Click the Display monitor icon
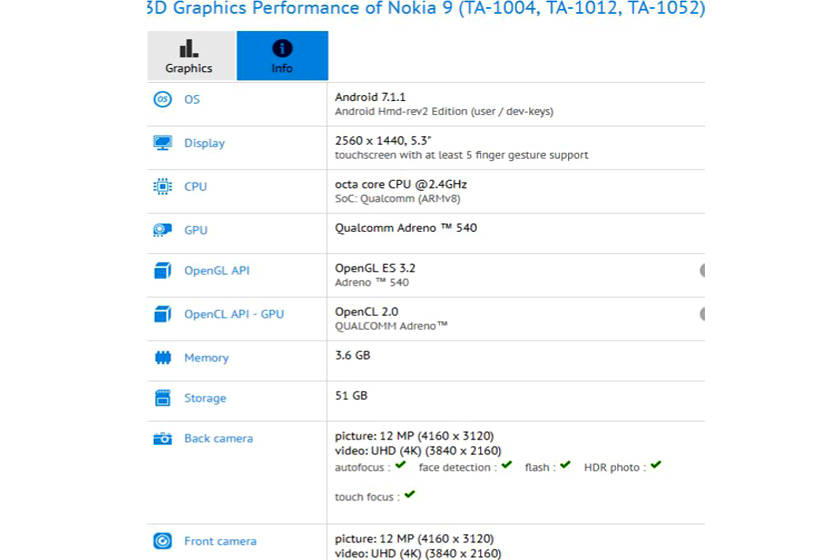 [163, 143]
